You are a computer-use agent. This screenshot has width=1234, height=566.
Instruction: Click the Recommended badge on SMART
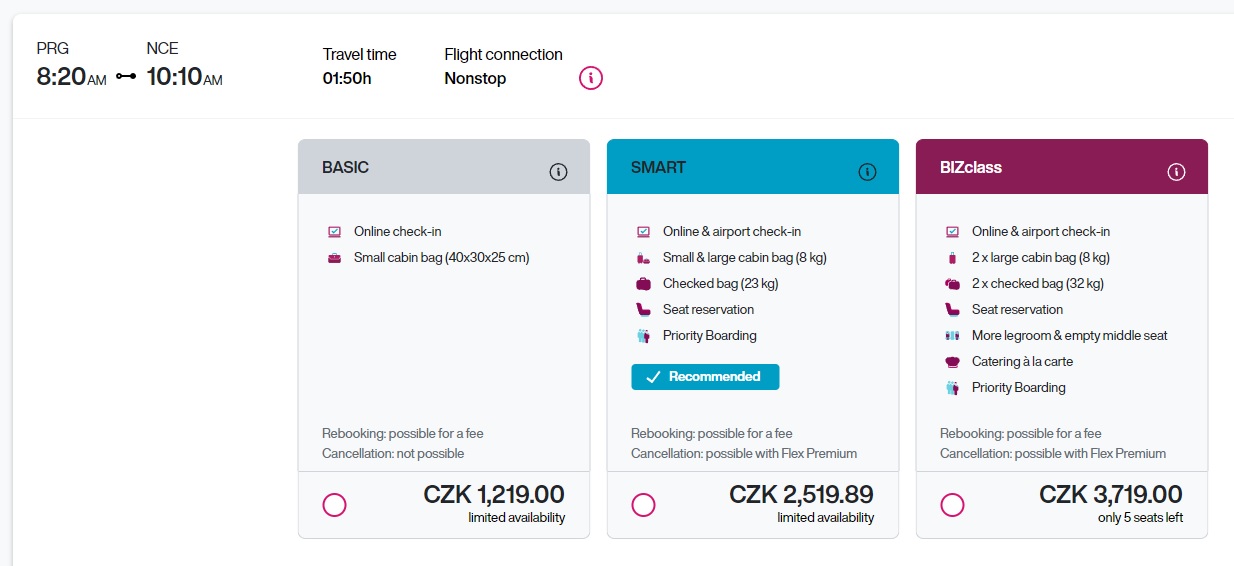click(x=705, y=377)
